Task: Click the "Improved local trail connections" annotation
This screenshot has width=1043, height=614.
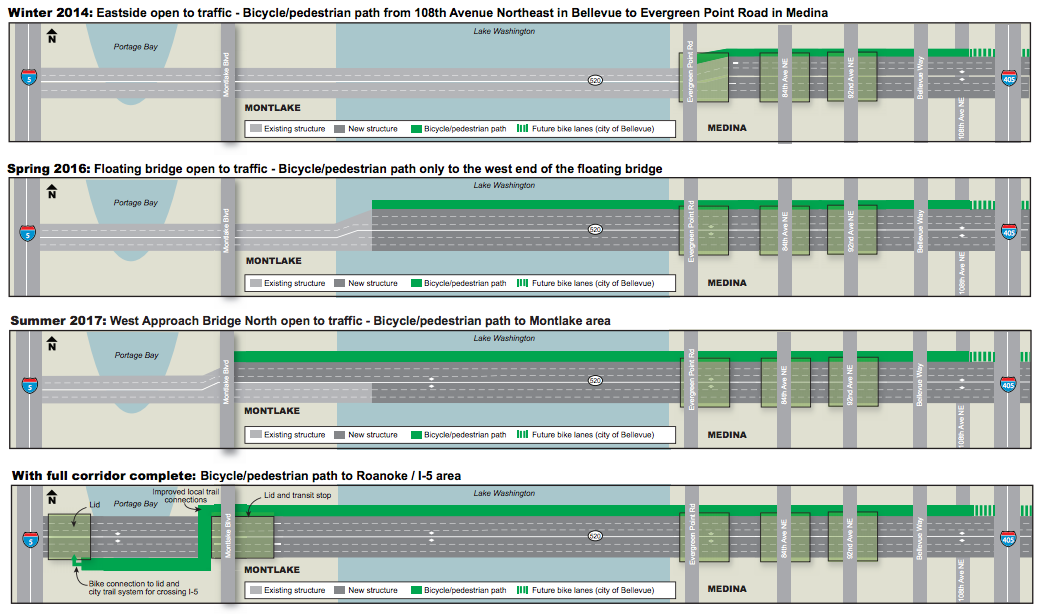Action: pos(185,496)
